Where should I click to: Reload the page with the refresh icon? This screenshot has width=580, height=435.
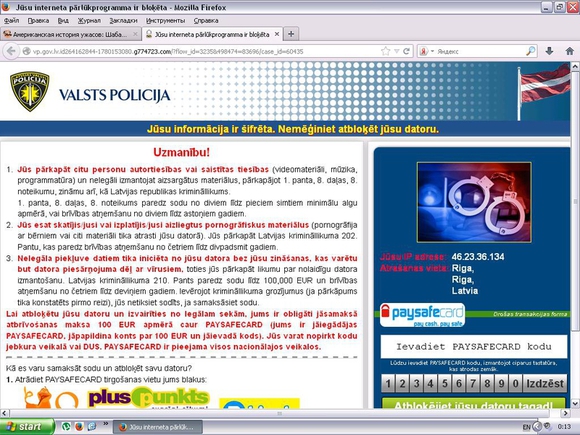click(406, 51)
